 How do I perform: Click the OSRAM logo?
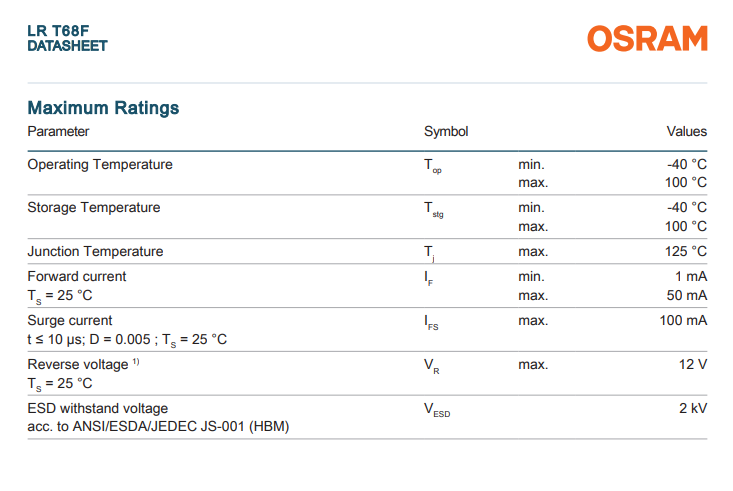tap(647, 39)
